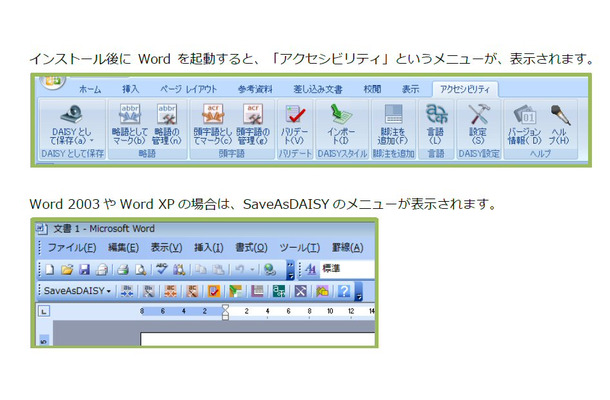Open 設定(S) DAISY settings in the ribbon
This screenshot has width=610, height=400.
click(x=478, y=125)
